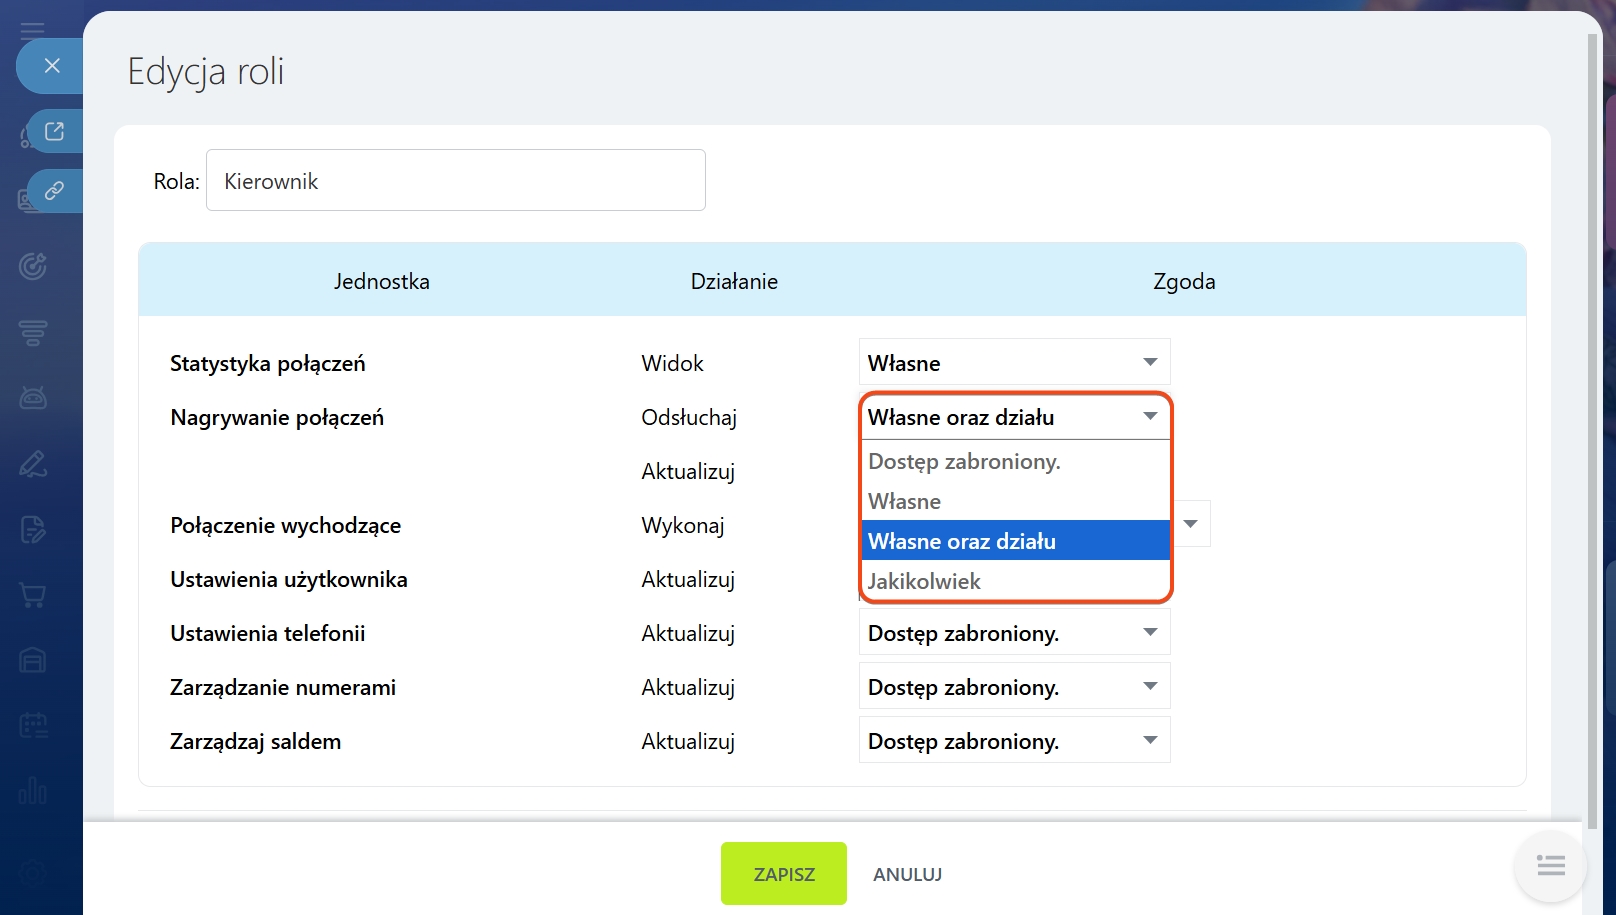Viewport: 1616px width, 915px height.
Task: Open the bar chart icon in sidebar
Action: click(x=33, y=791)
